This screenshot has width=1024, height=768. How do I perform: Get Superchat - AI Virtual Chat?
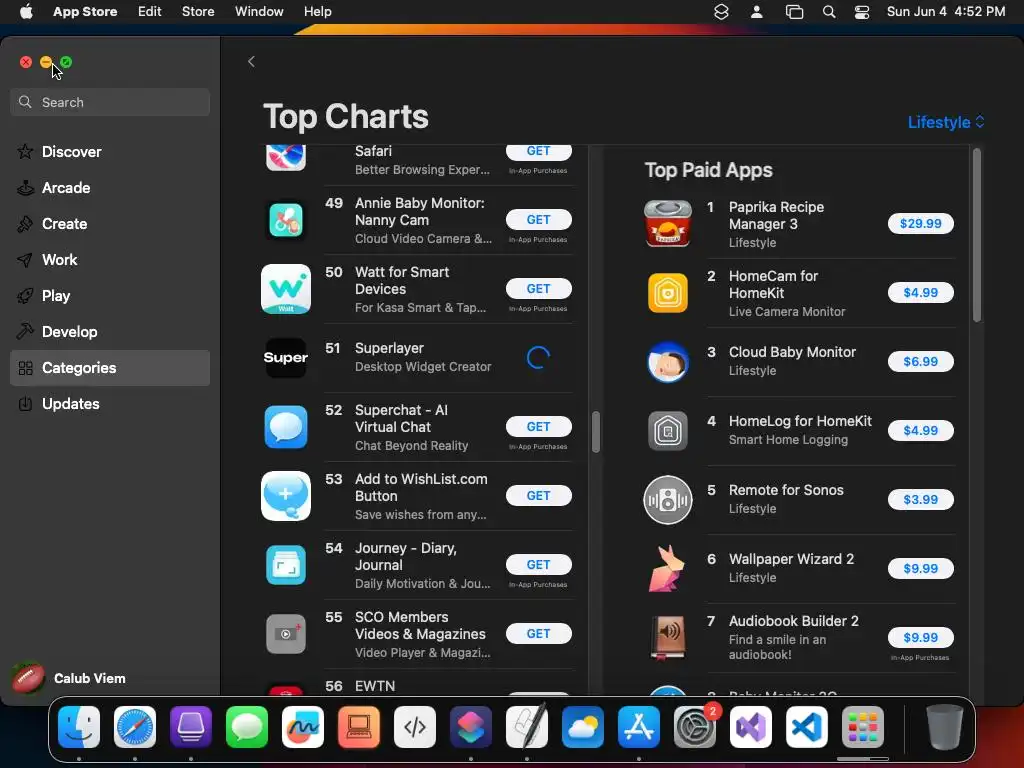click(x=538, y=426)
